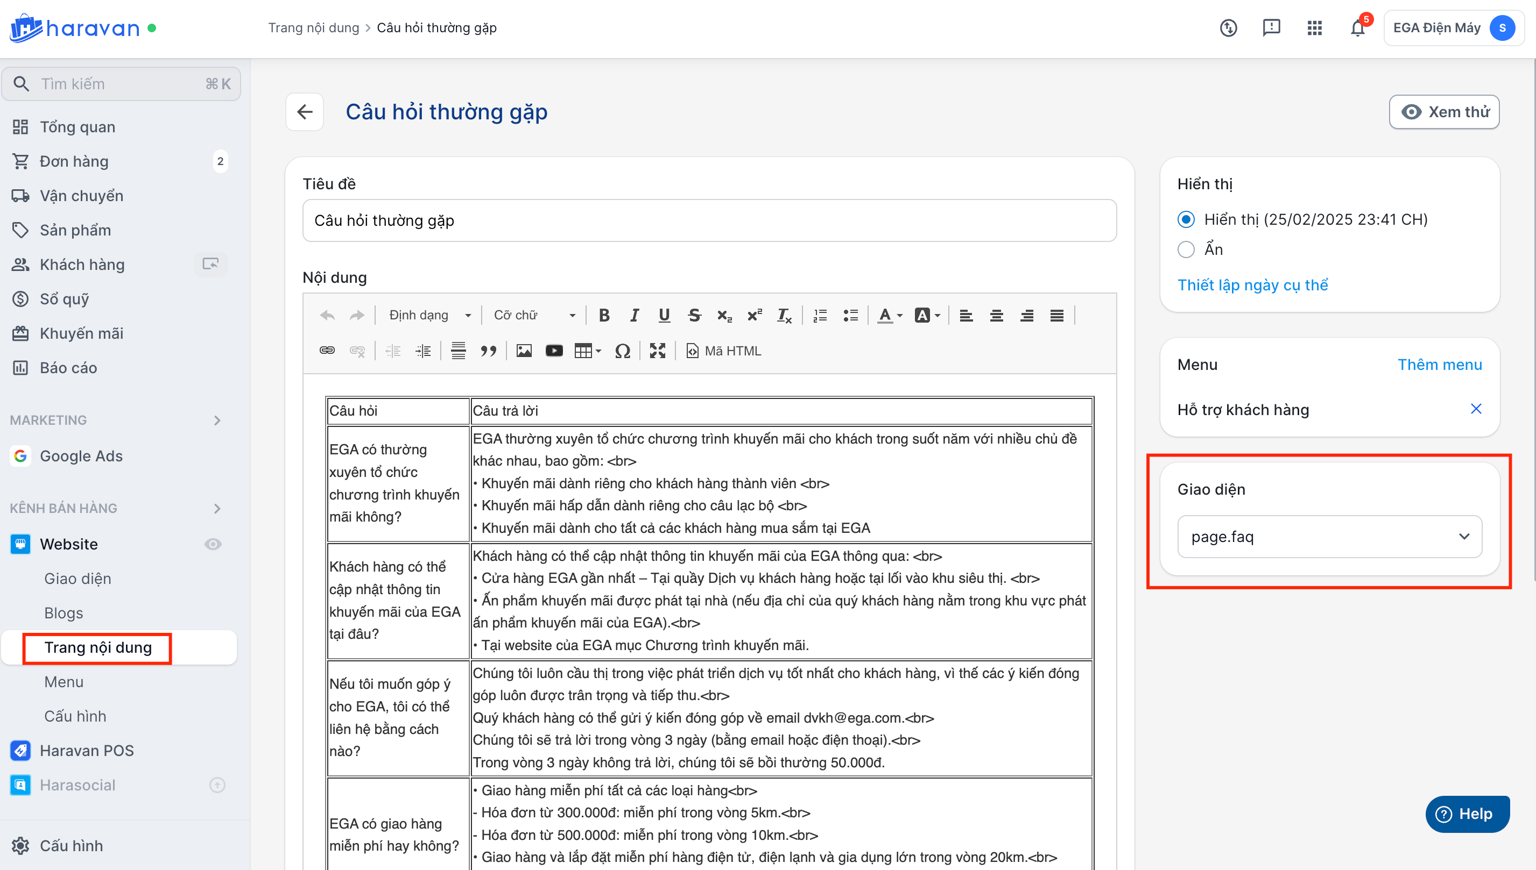Open the notifications bell
The width and height of the screenshot is (1536, 870).
click(x=1357, y=28)
